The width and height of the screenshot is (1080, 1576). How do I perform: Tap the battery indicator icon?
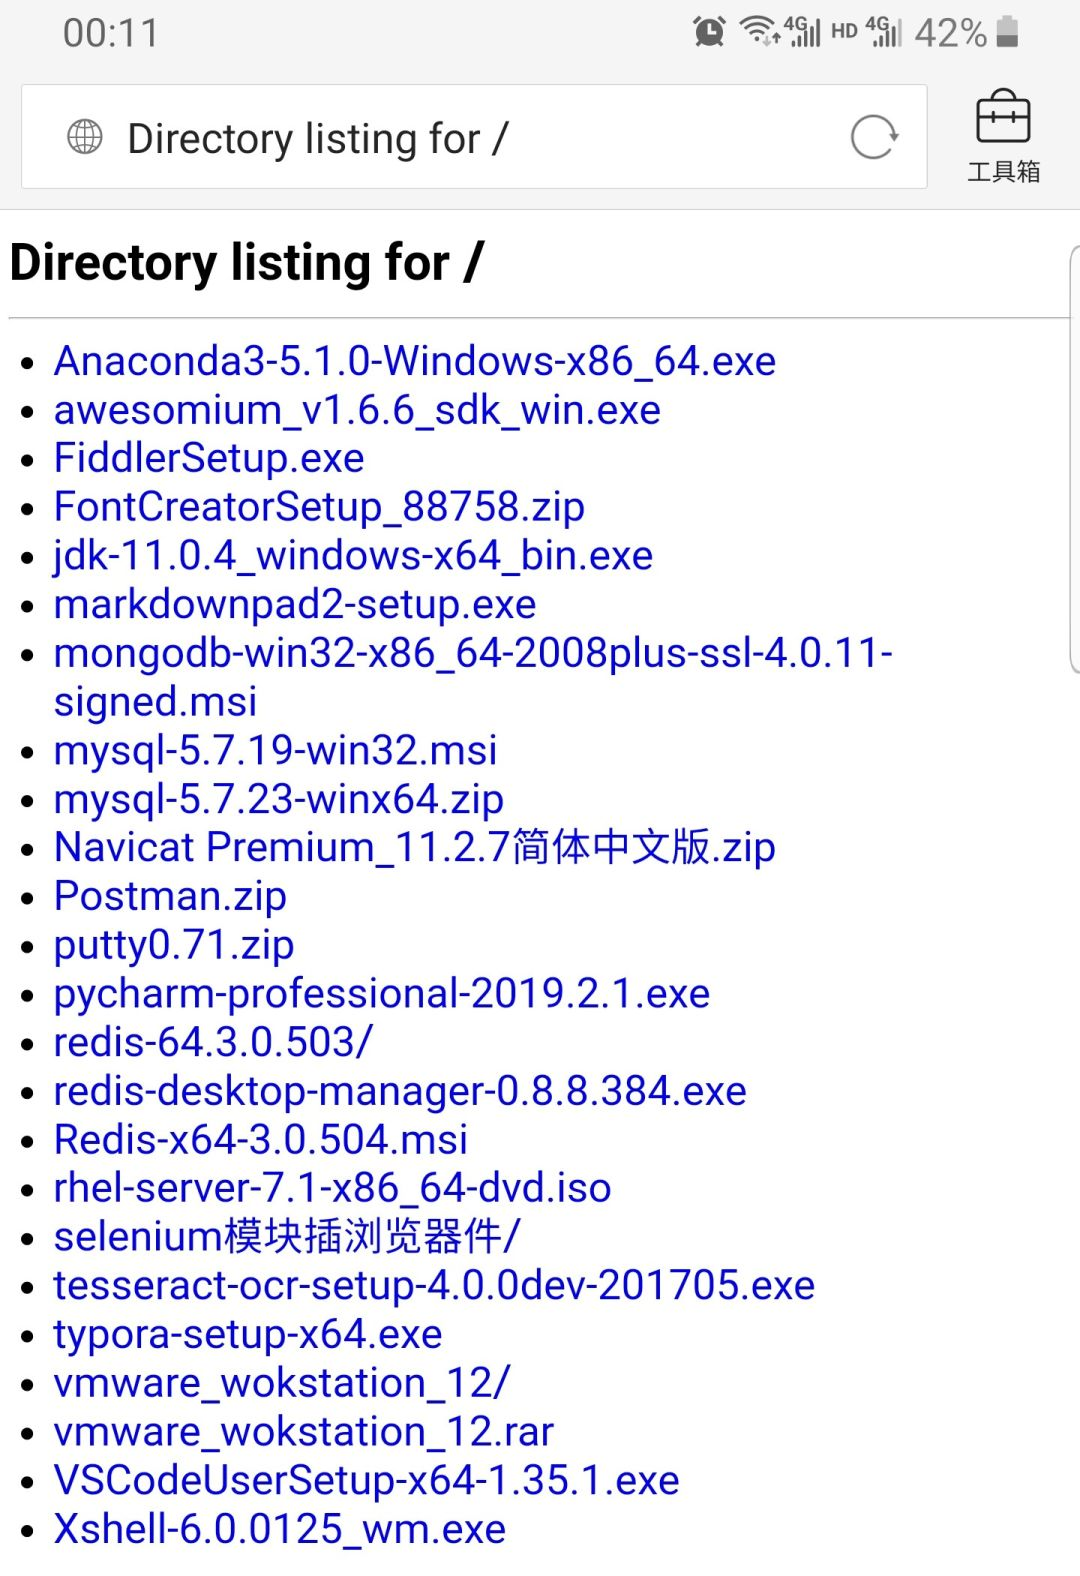(x=1008, y=32)
